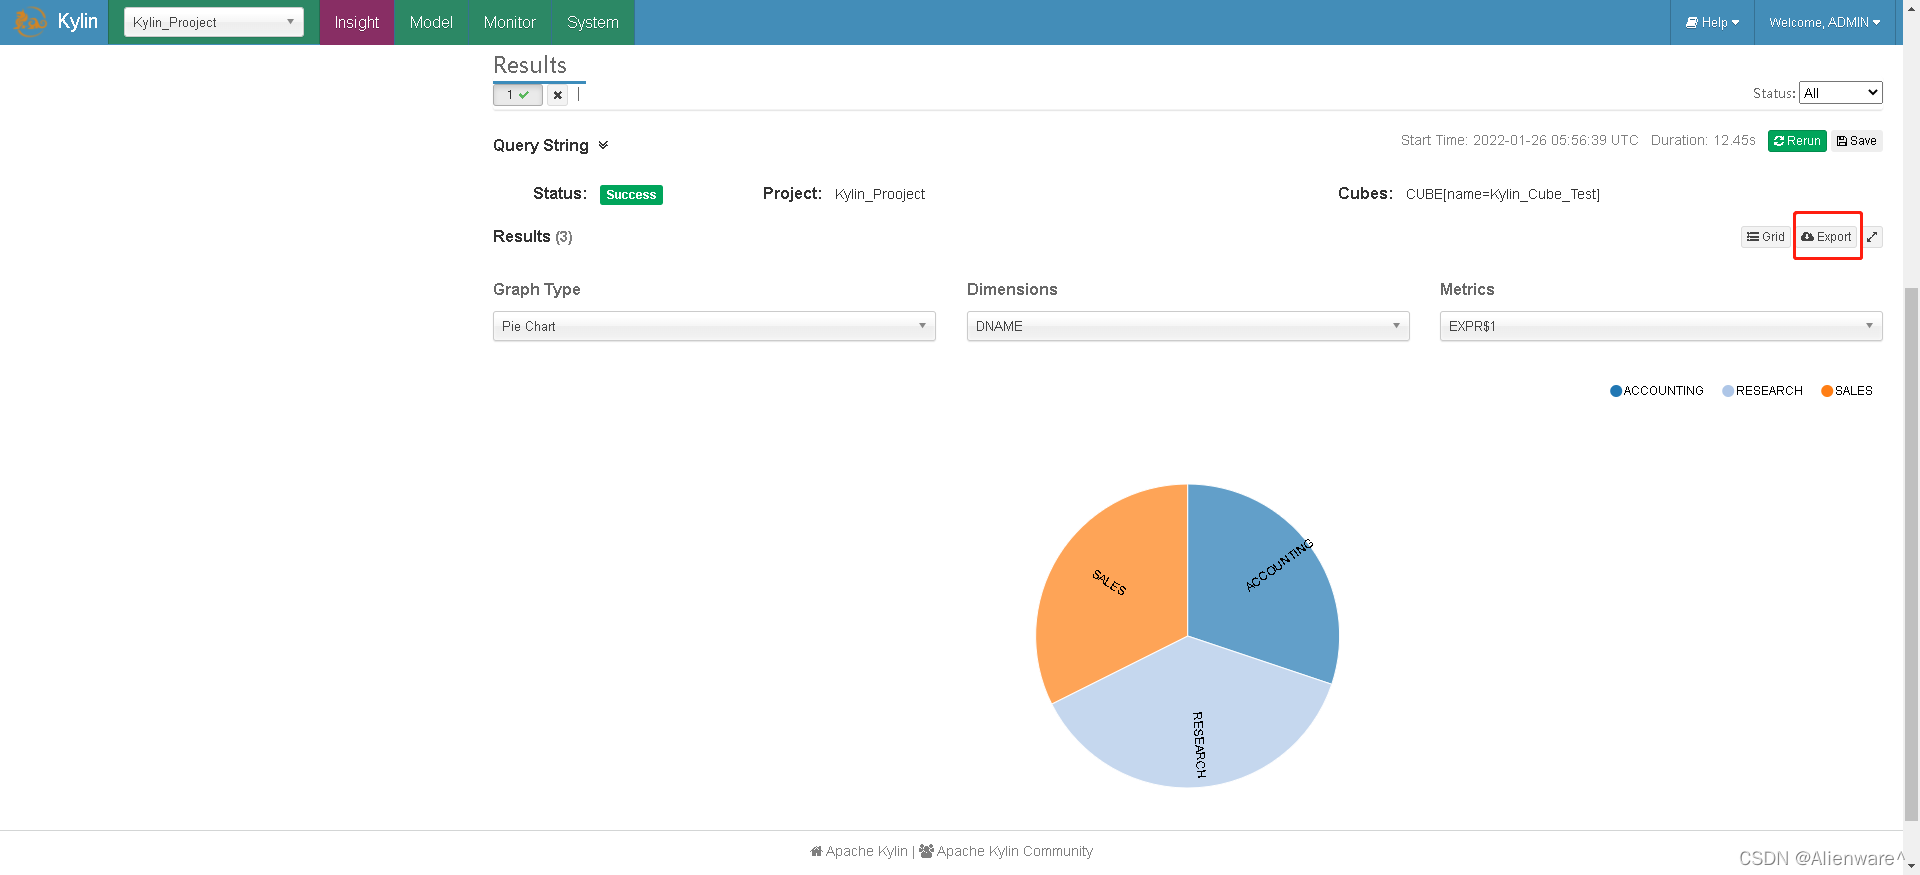
Task: Open the Dimensions DNAME dropdown
Action: coord(1188,326)
